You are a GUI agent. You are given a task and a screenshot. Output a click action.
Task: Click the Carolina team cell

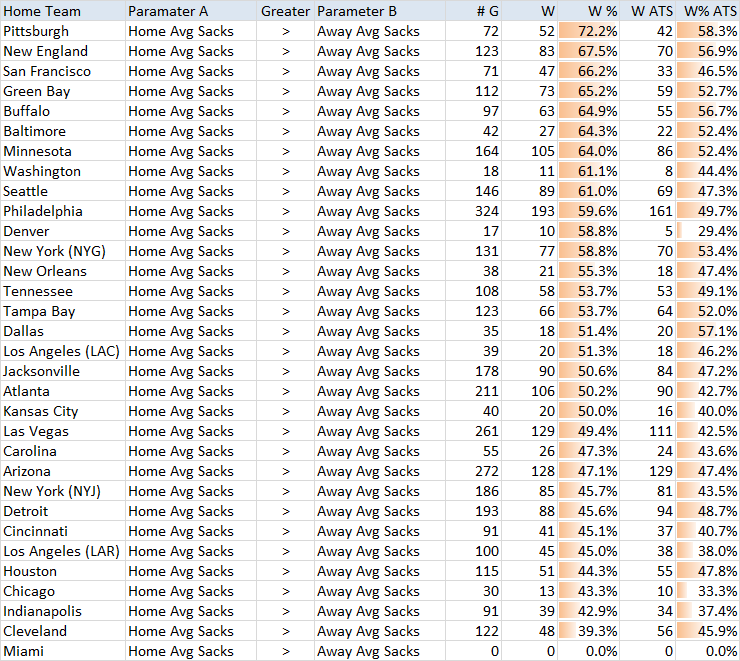[x=63, y=451]
